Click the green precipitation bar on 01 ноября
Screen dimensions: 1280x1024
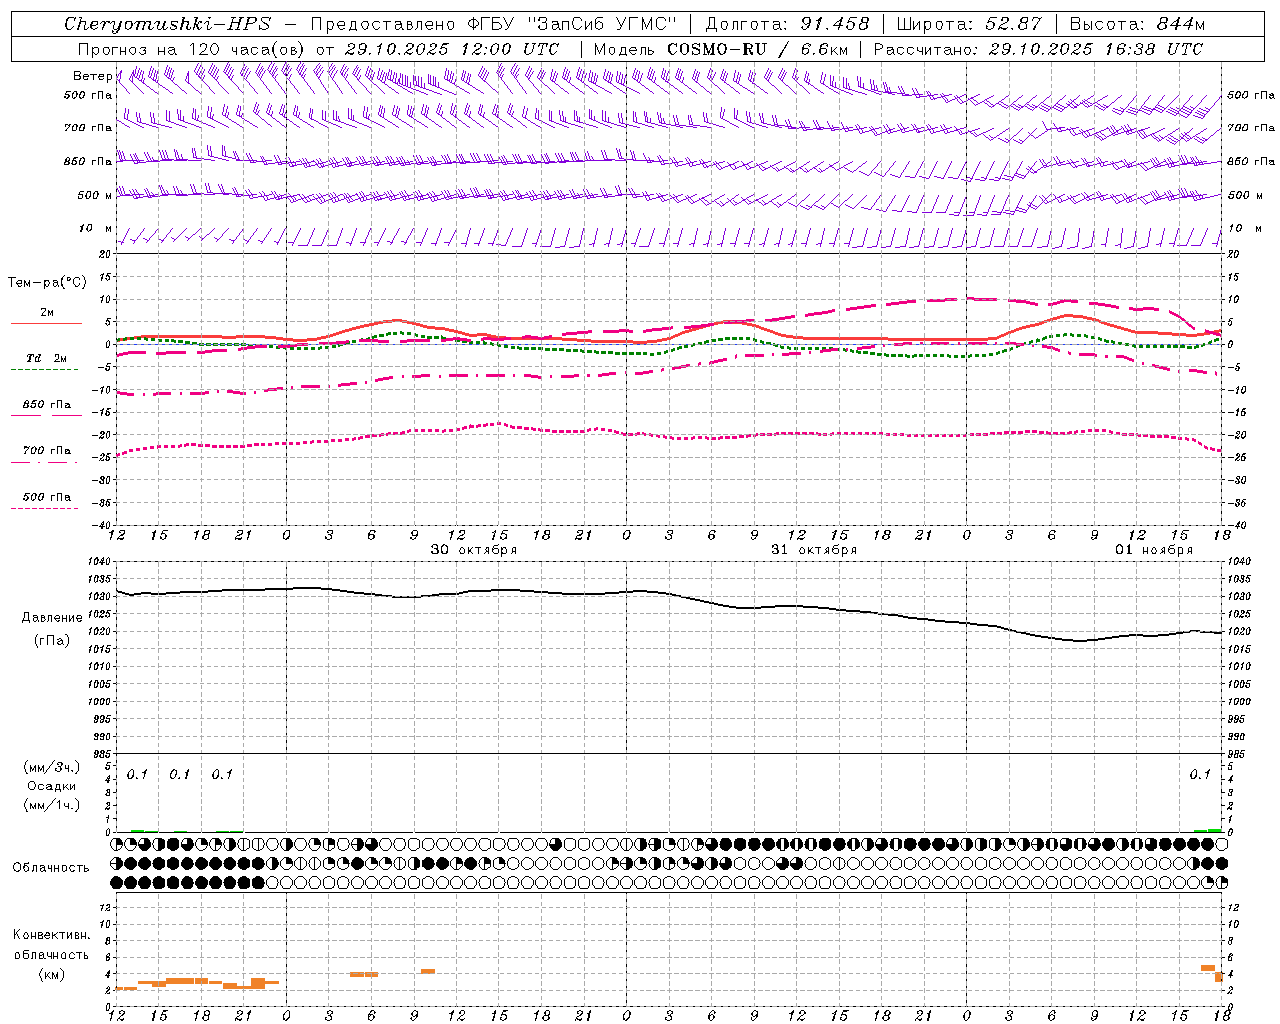click(1208, 830)
